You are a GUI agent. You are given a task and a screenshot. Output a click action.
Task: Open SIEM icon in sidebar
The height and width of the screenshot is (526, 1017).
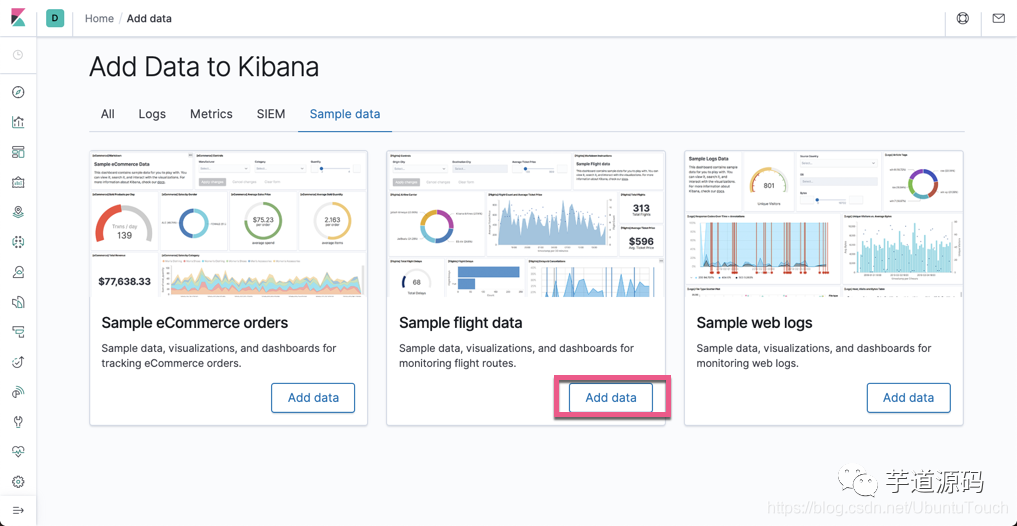click(x=18, y=392)
